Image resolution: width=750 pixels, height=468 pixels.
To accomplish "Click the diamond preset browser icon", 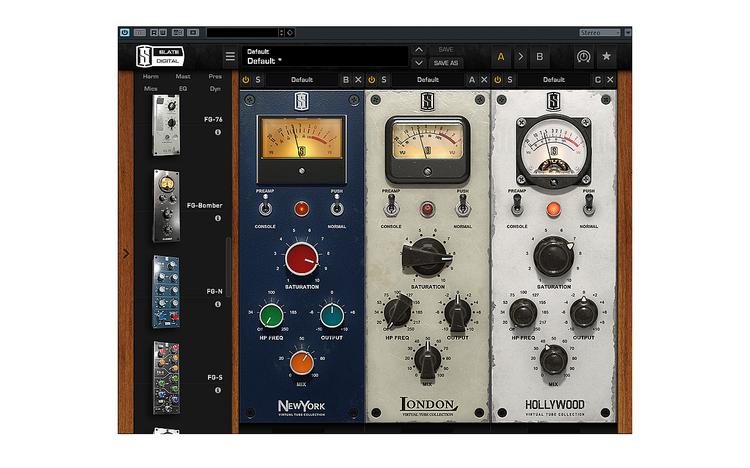I will click(x=290, y=33).
